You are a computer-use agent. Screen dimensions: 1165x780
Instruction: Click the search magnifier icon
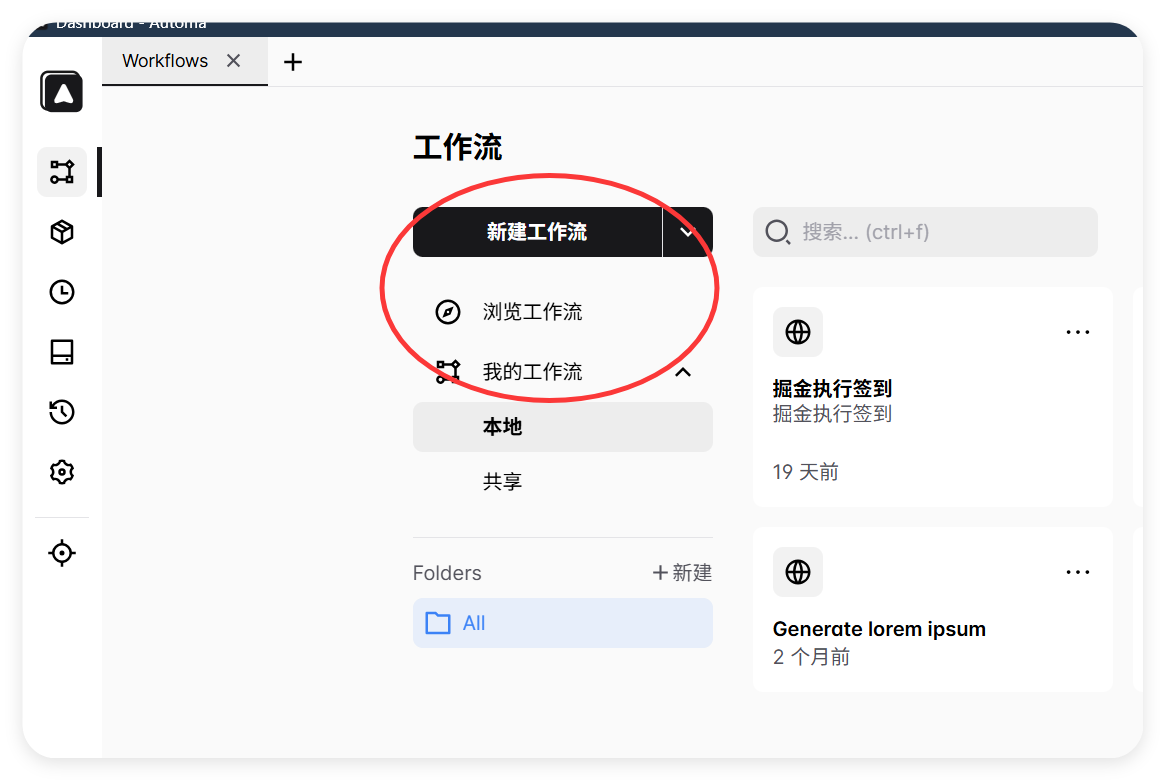pos(777,232)
